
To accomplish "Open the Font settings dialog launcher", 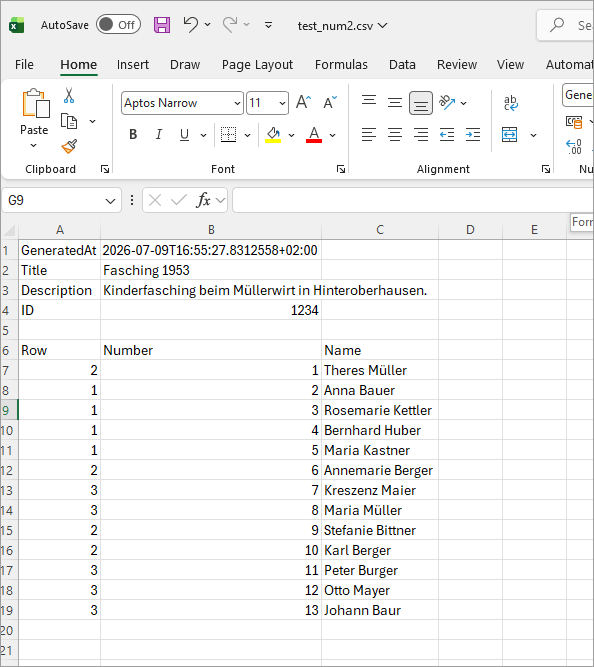I will pos(340,169).
